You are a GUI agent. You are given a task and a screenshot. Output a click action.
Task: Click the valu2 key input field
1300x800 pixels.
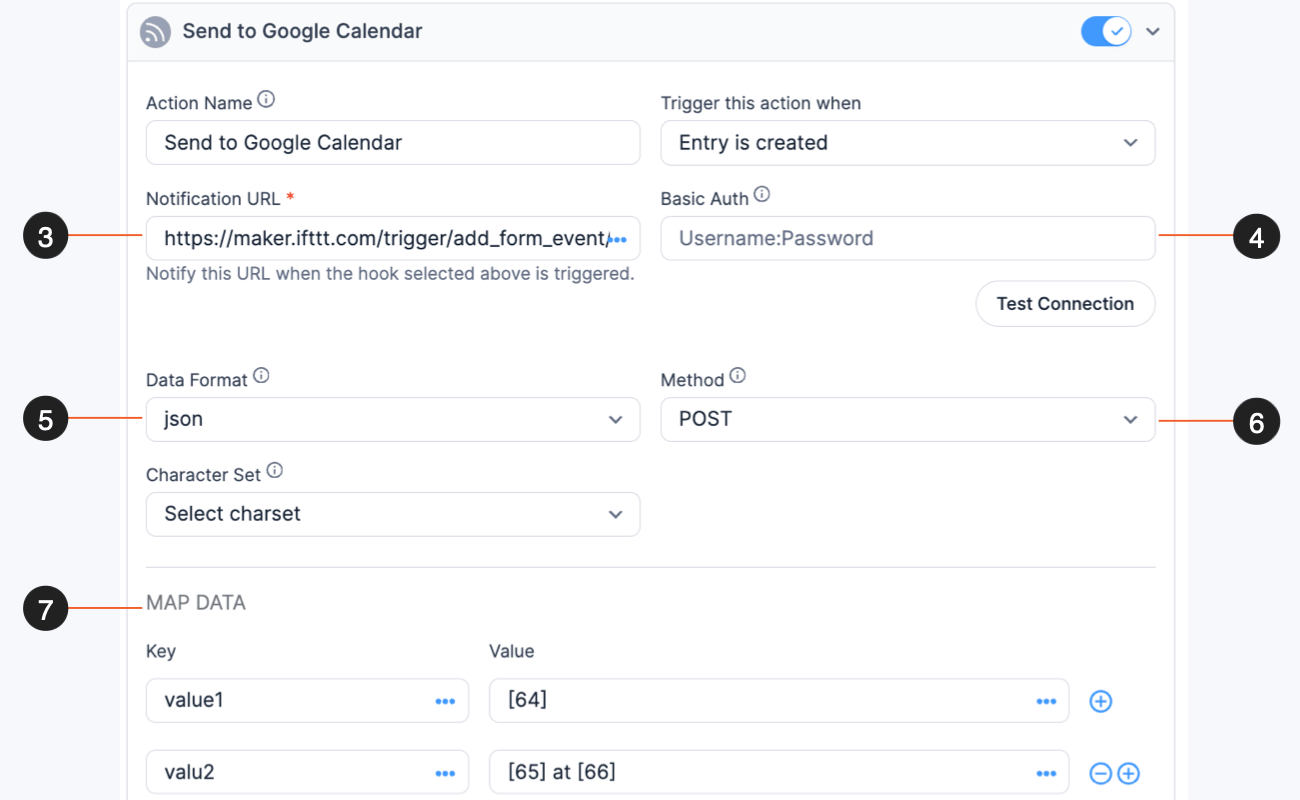point(307,772)
